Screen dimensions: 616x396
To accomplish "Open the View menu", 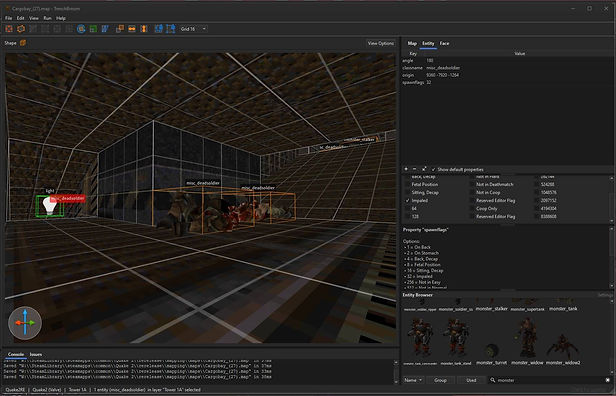I will click(34, 18).
